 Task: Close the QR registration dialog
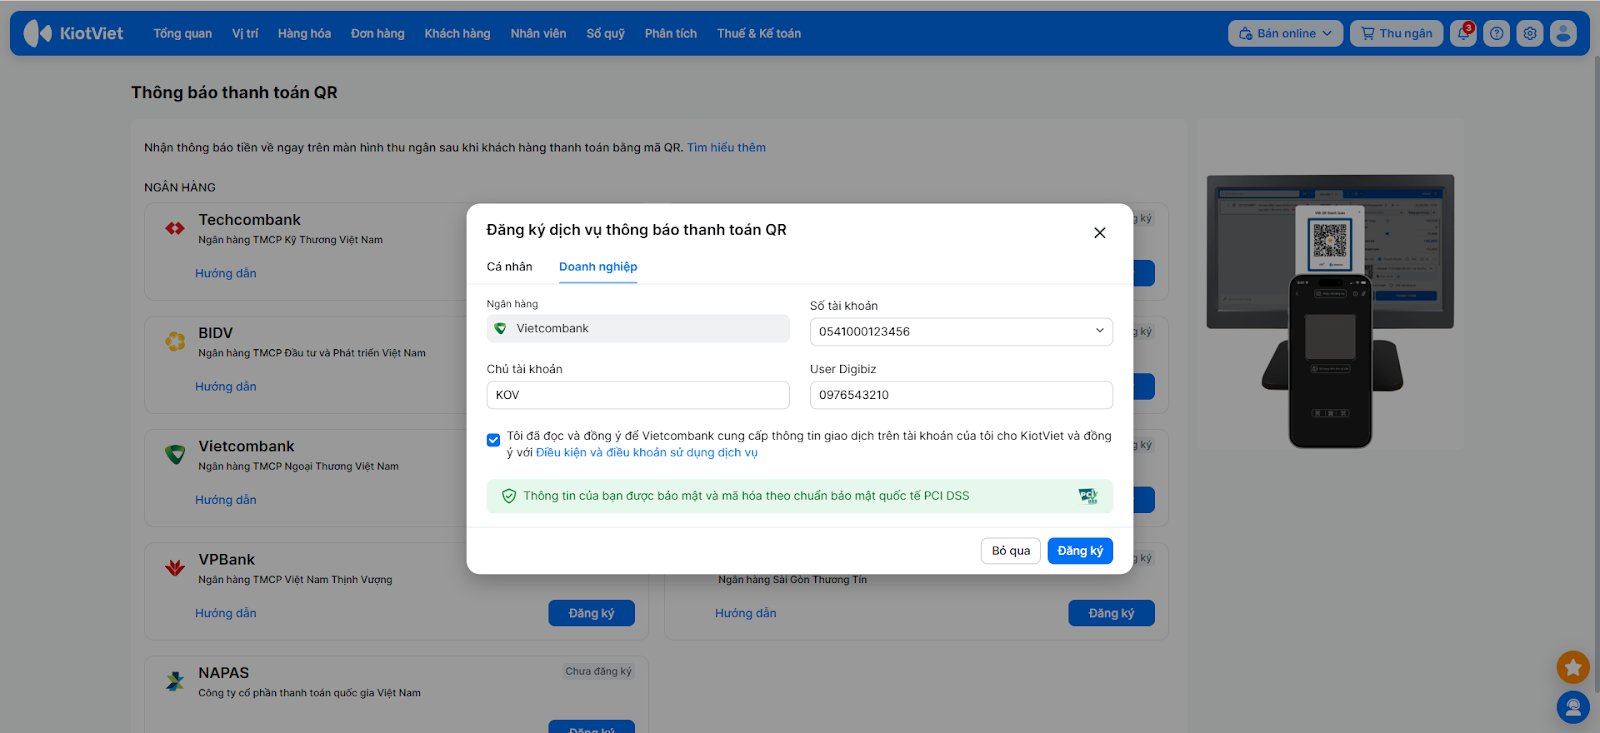[x=1099, y=233]
